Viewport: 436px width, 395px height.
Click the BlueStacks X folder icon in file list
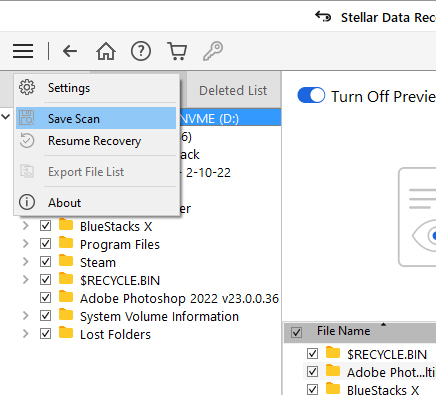[333, 389]
